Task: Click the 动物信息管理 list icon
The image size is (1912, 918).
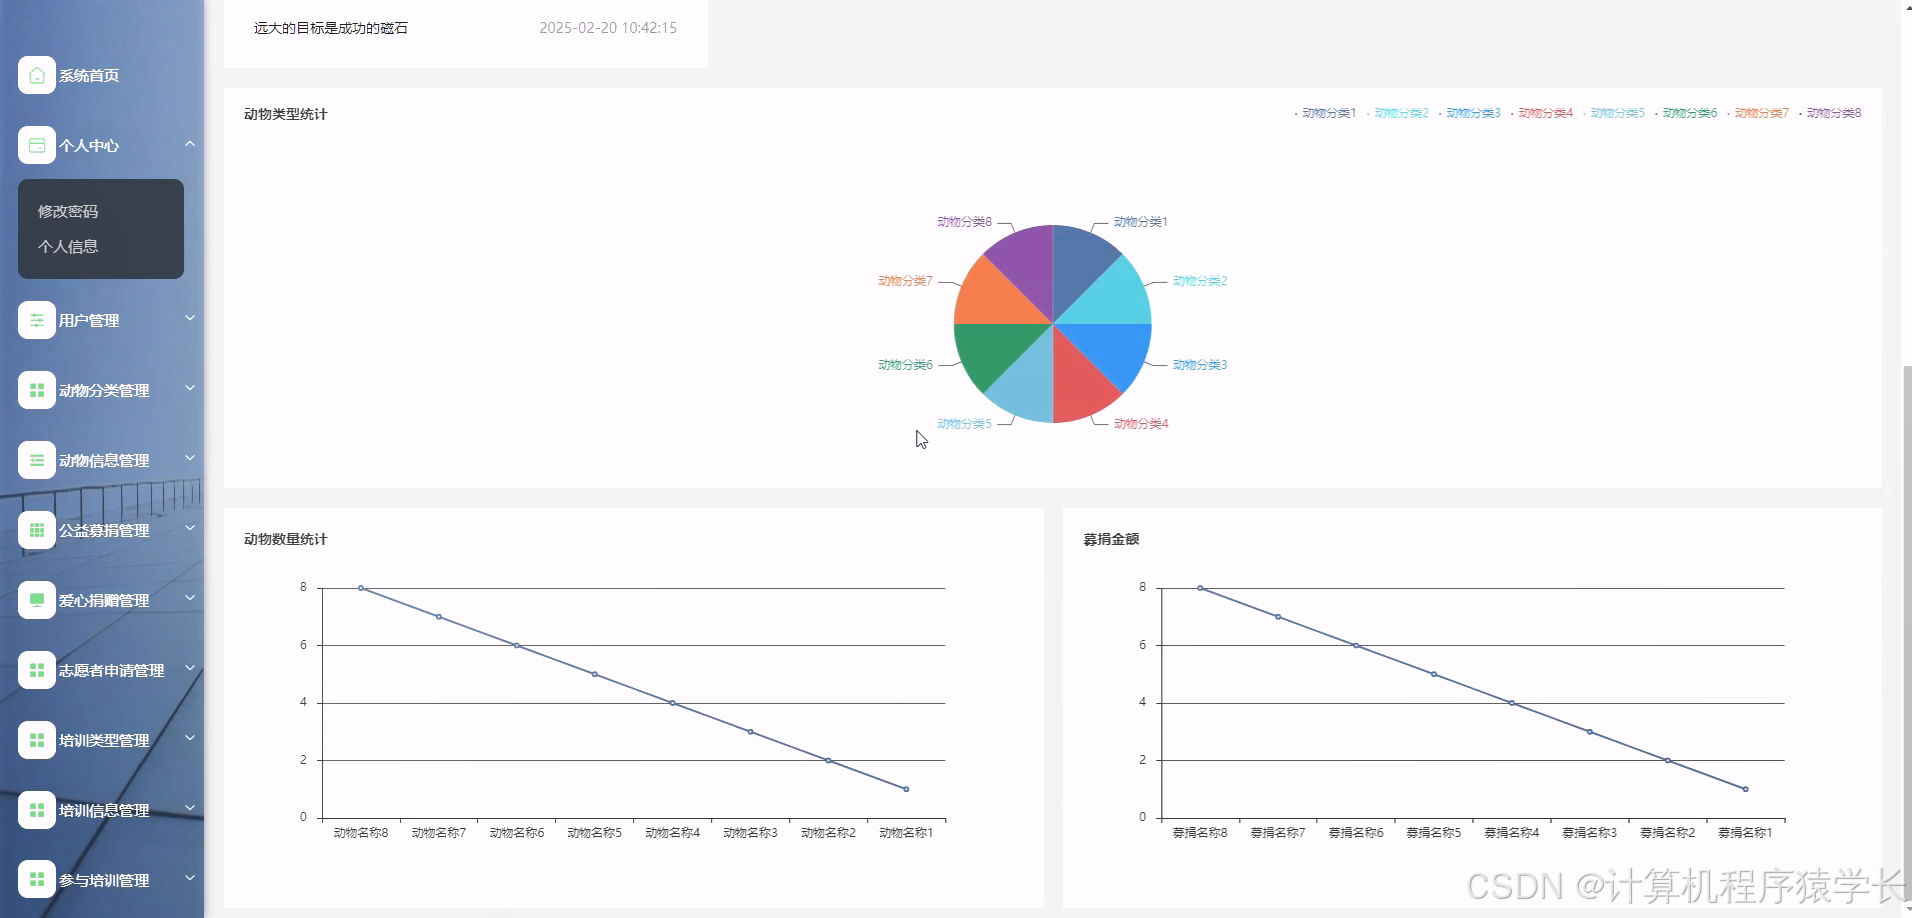Action: tap(37, 460)
